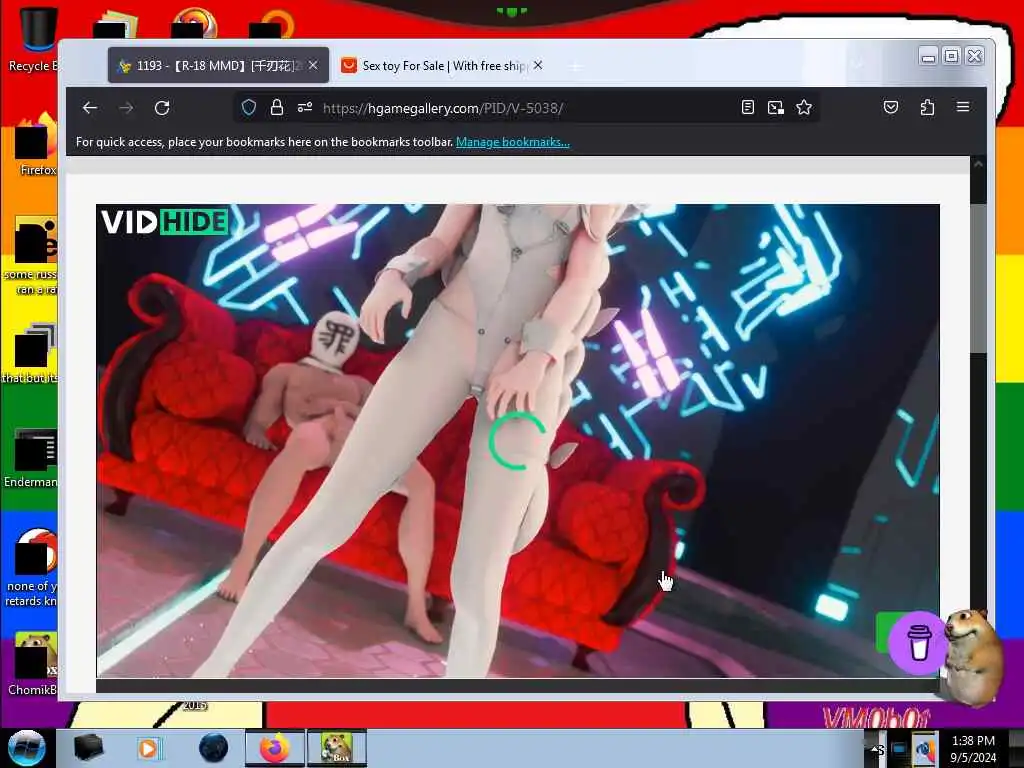The image size is (1024, 768).
Task: Open the Firefox desktop shortcut
Action: pos(36,144)
